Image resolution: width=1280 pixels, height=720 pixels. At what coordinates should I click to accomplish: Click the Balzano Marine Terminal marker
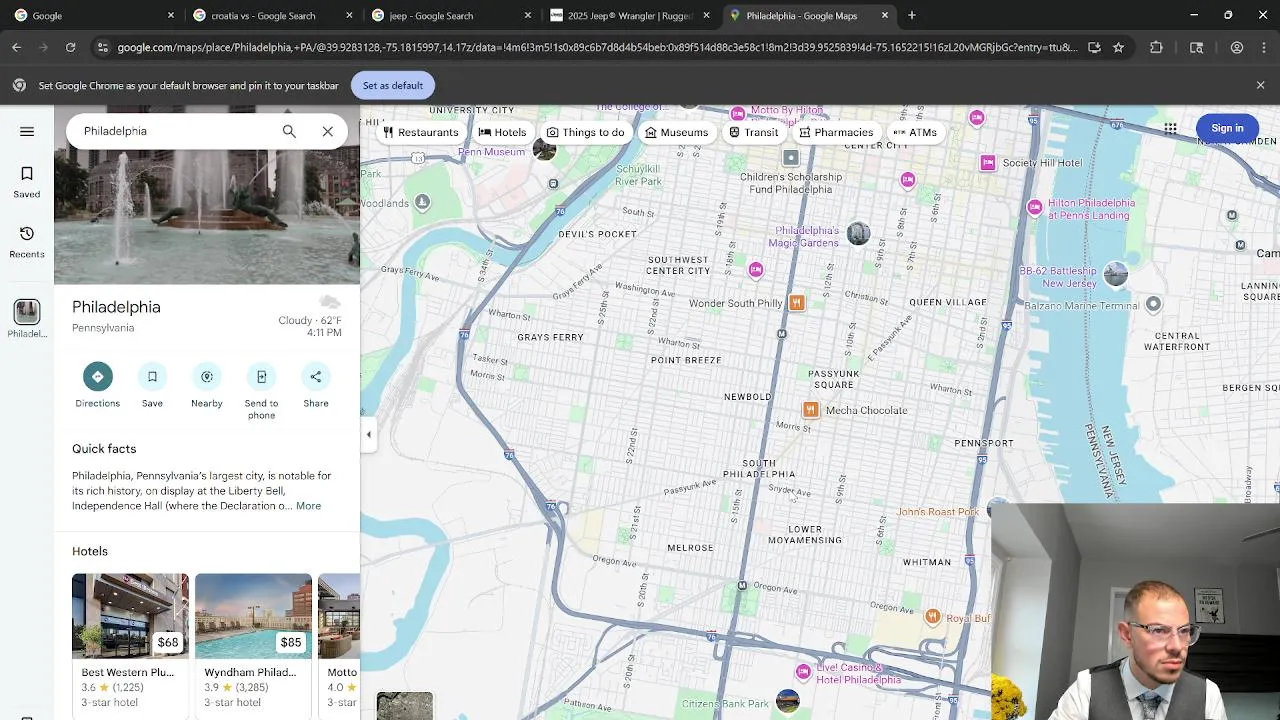[1153, 304]
